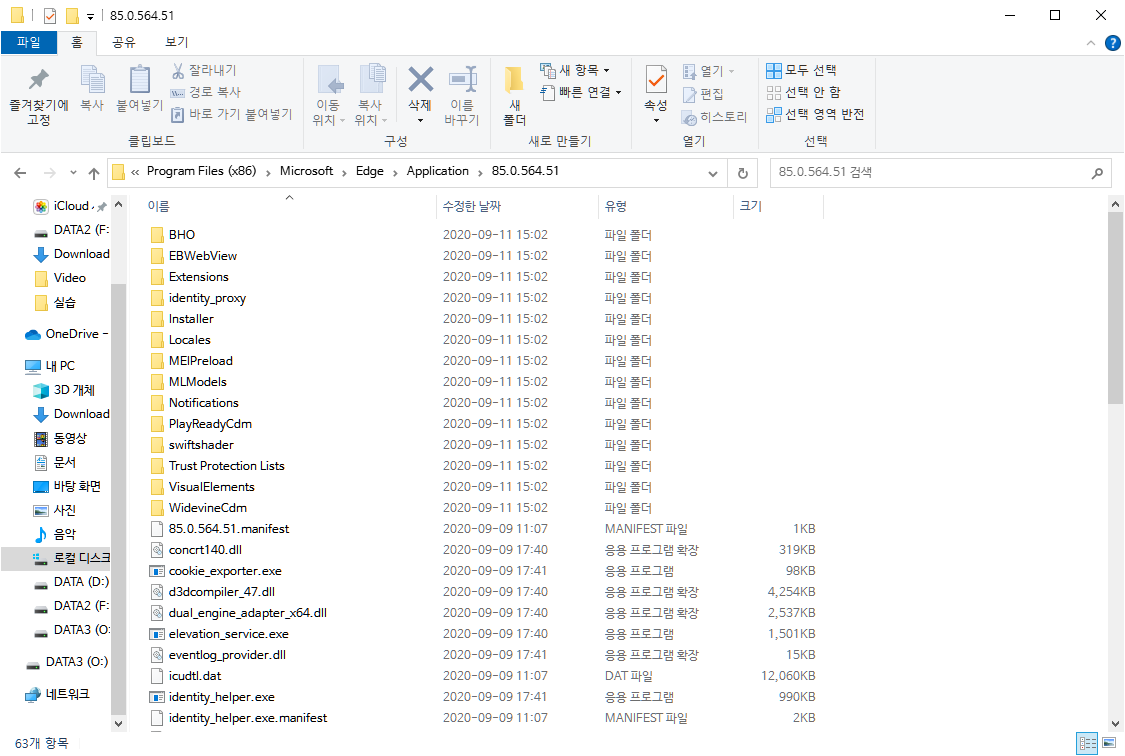Image resolution: width=1125 pixels, height=756 pixels.
Task: Click the 붙여넣기 (Paste) icon
Action: (x=140, y=88)
